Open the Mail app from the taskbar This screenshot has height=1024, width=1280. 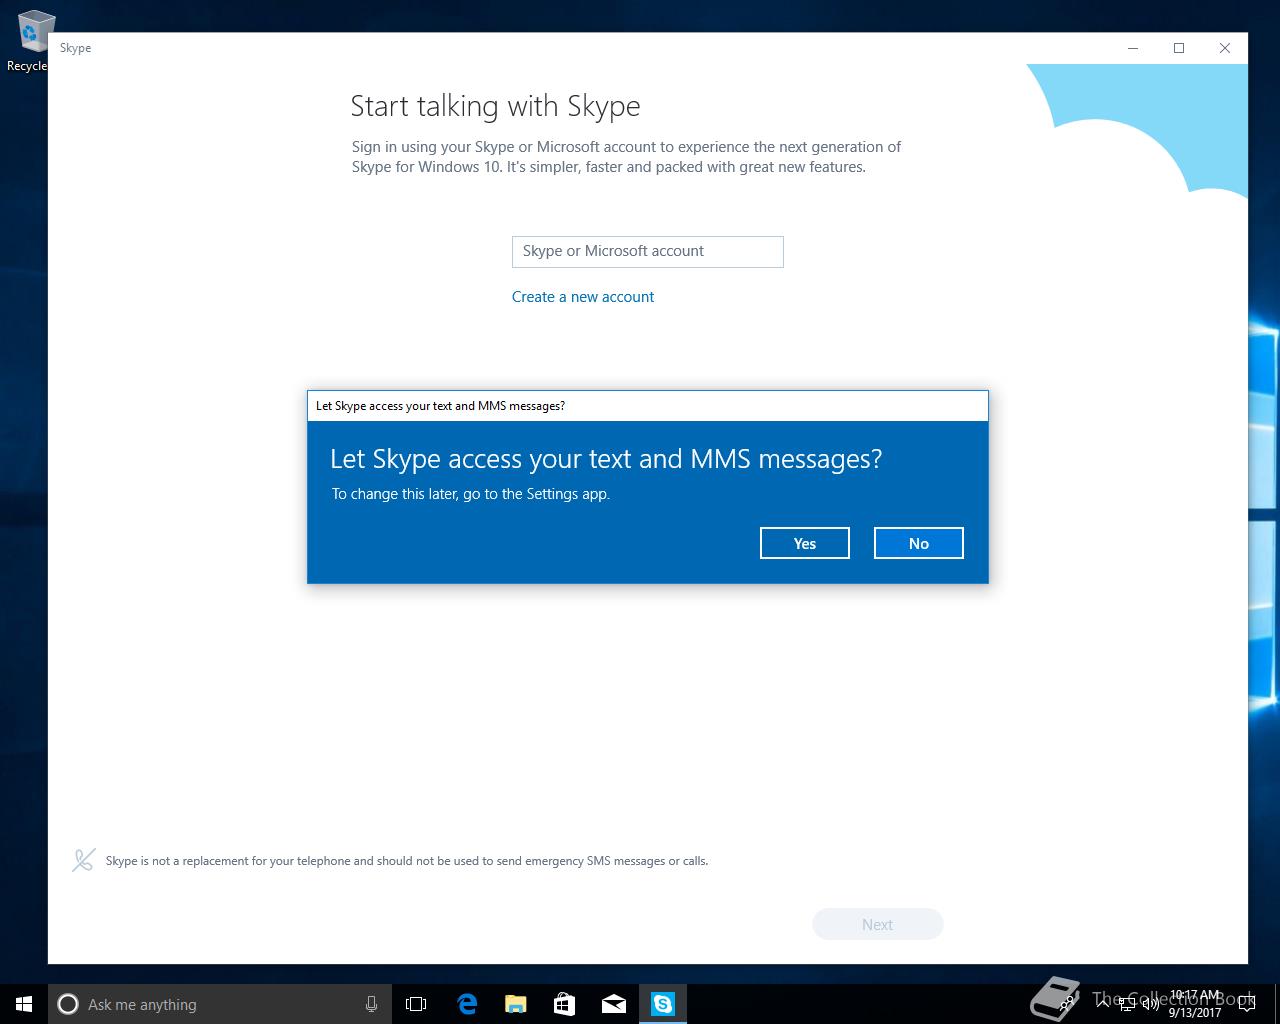(x=613, y=1004)
